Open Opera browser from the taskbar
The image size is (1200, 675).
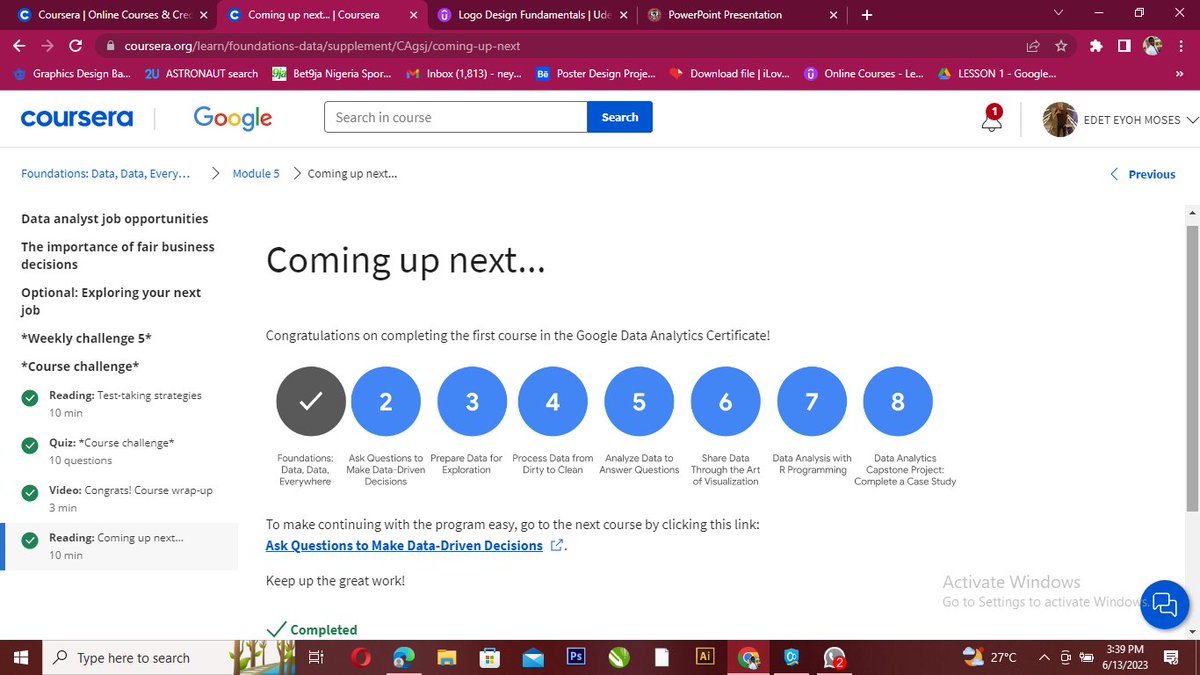pos(361,657)
